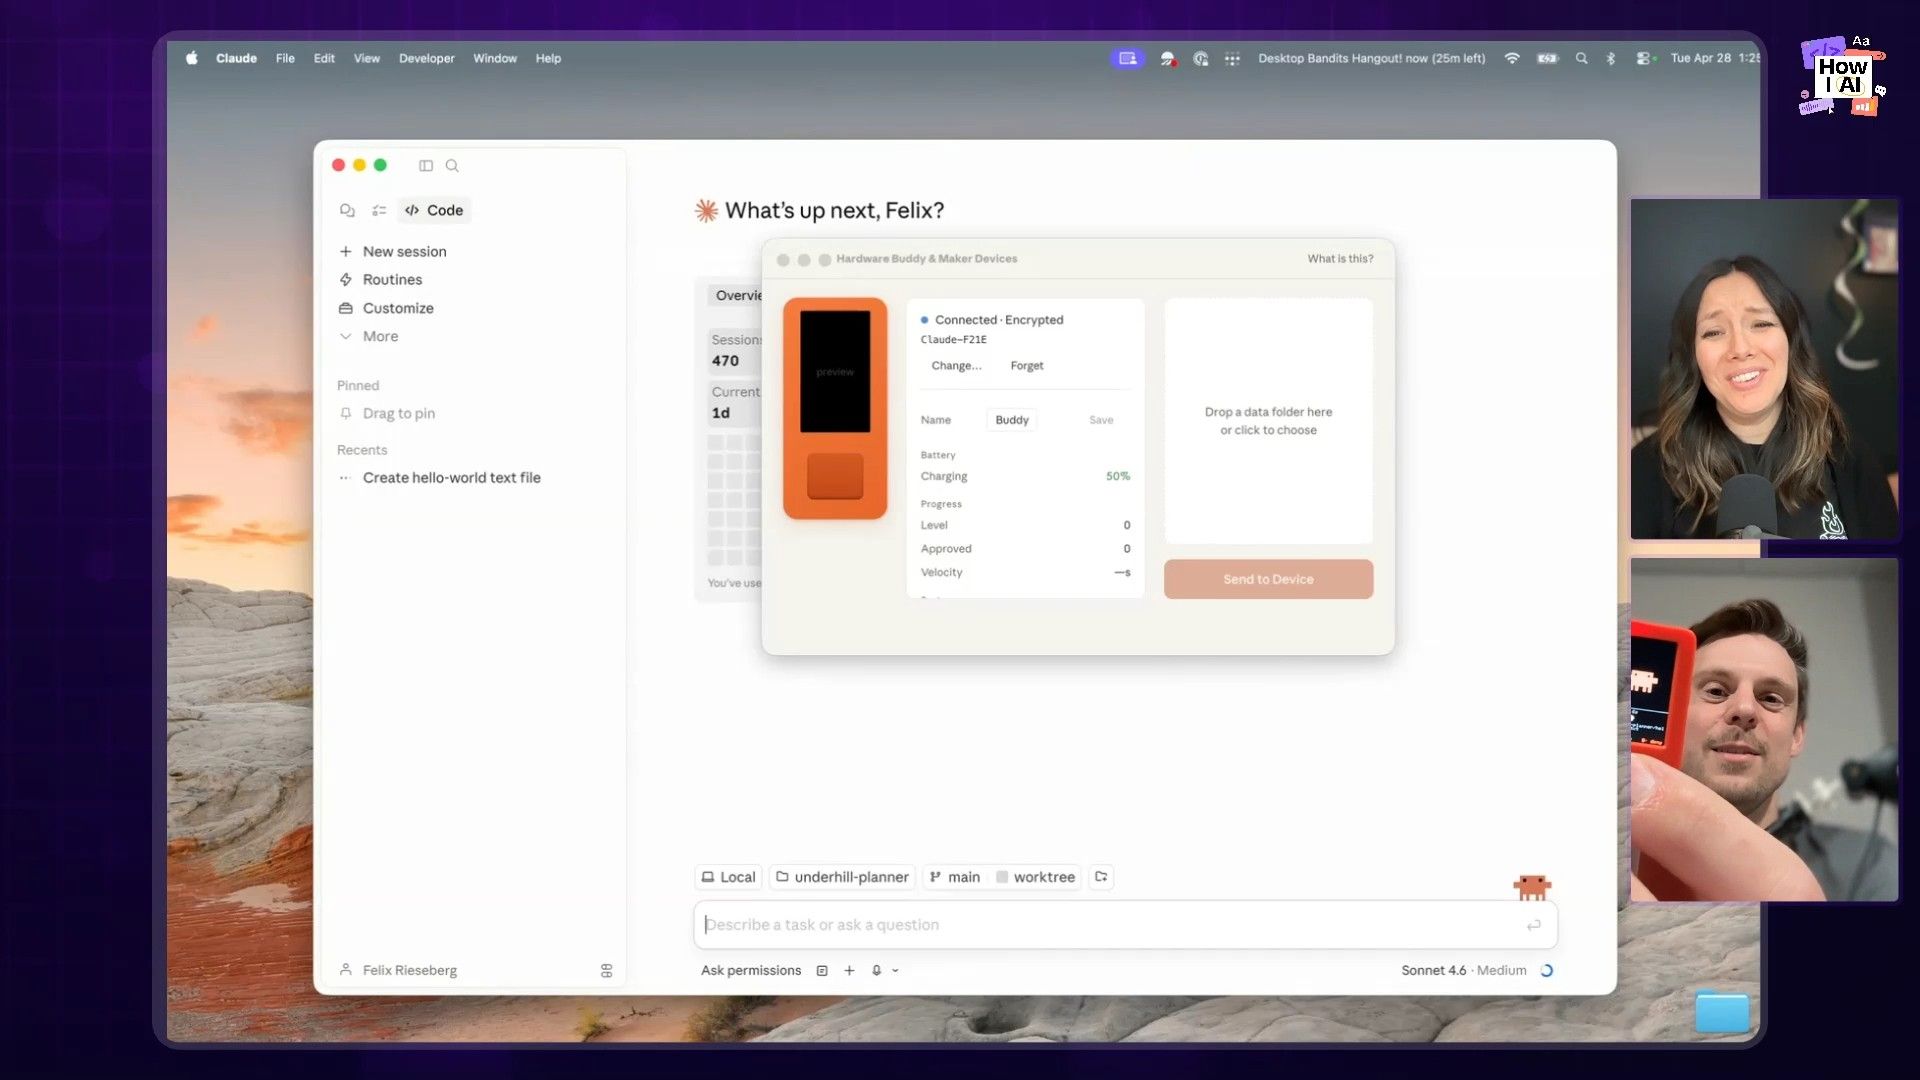Click the dotted grid menu bar icon
This screenshot has height=1080, width=1920.
[1232, 59]
